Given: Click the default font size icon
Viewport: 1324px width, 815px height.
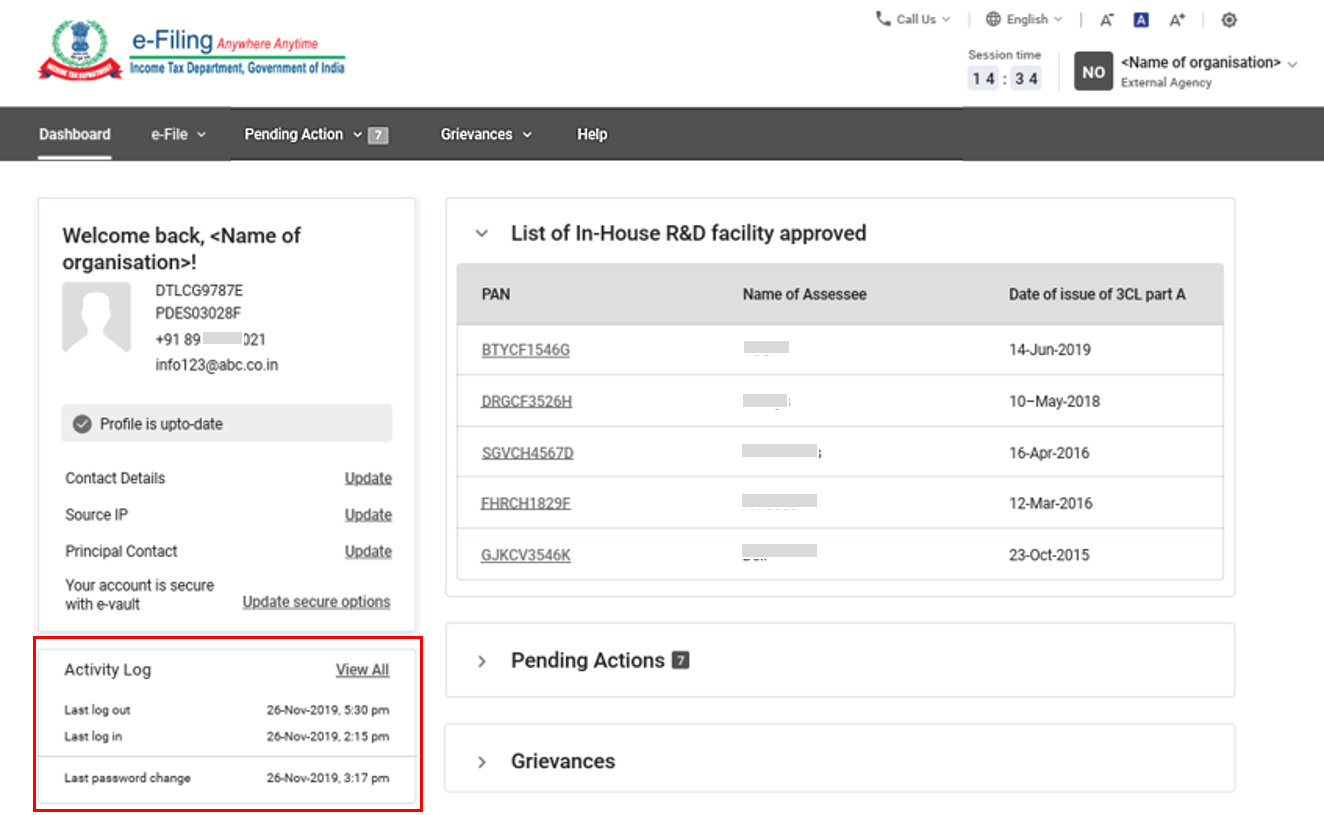Looking at the screenshot, I should (x=1141, y=20).
